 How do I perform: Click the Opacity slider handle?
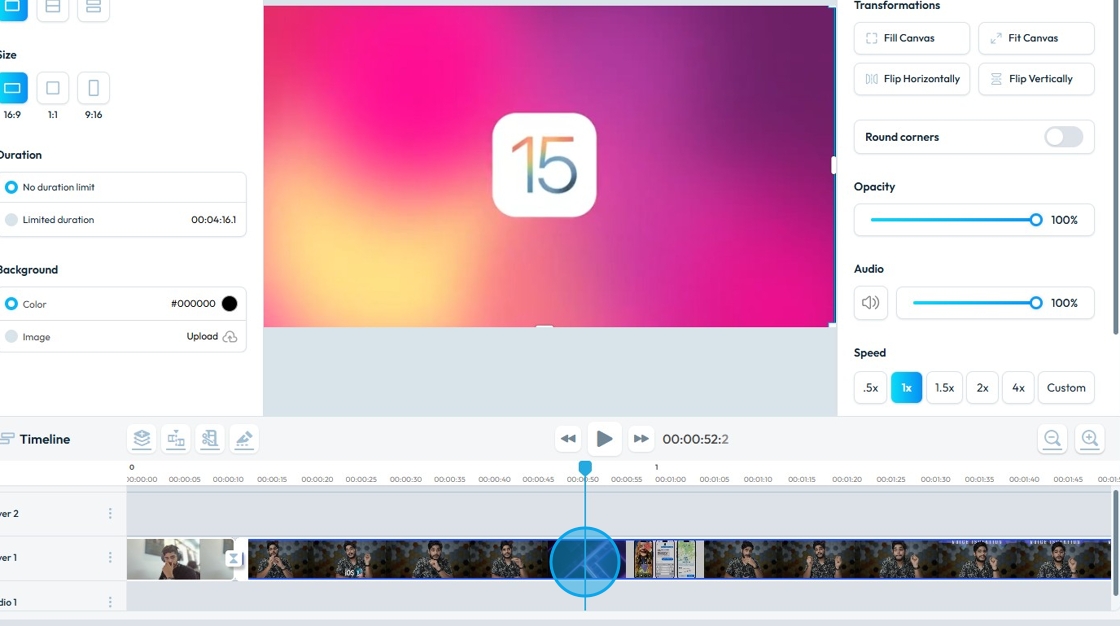point(1036,220)
